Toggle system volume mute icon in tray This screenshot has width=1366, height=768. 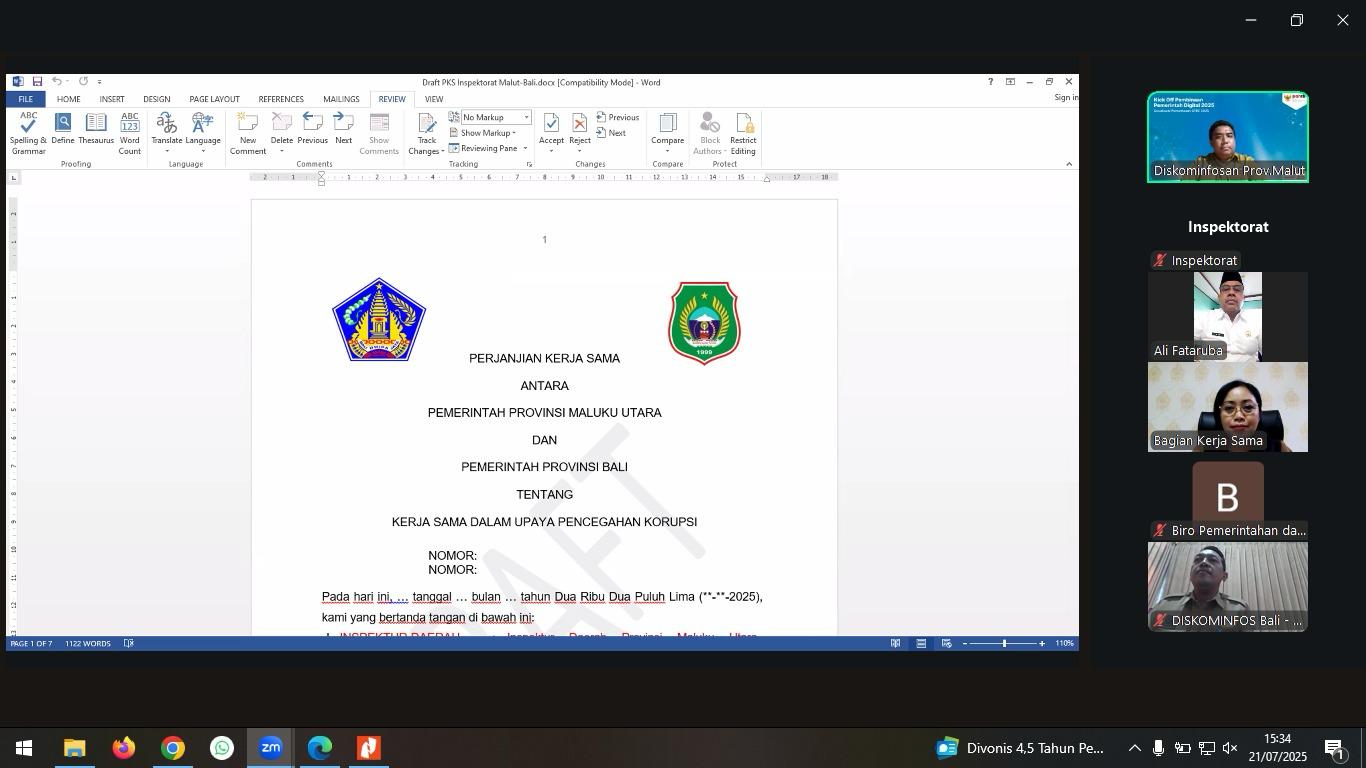click(x=1230, y=748)
